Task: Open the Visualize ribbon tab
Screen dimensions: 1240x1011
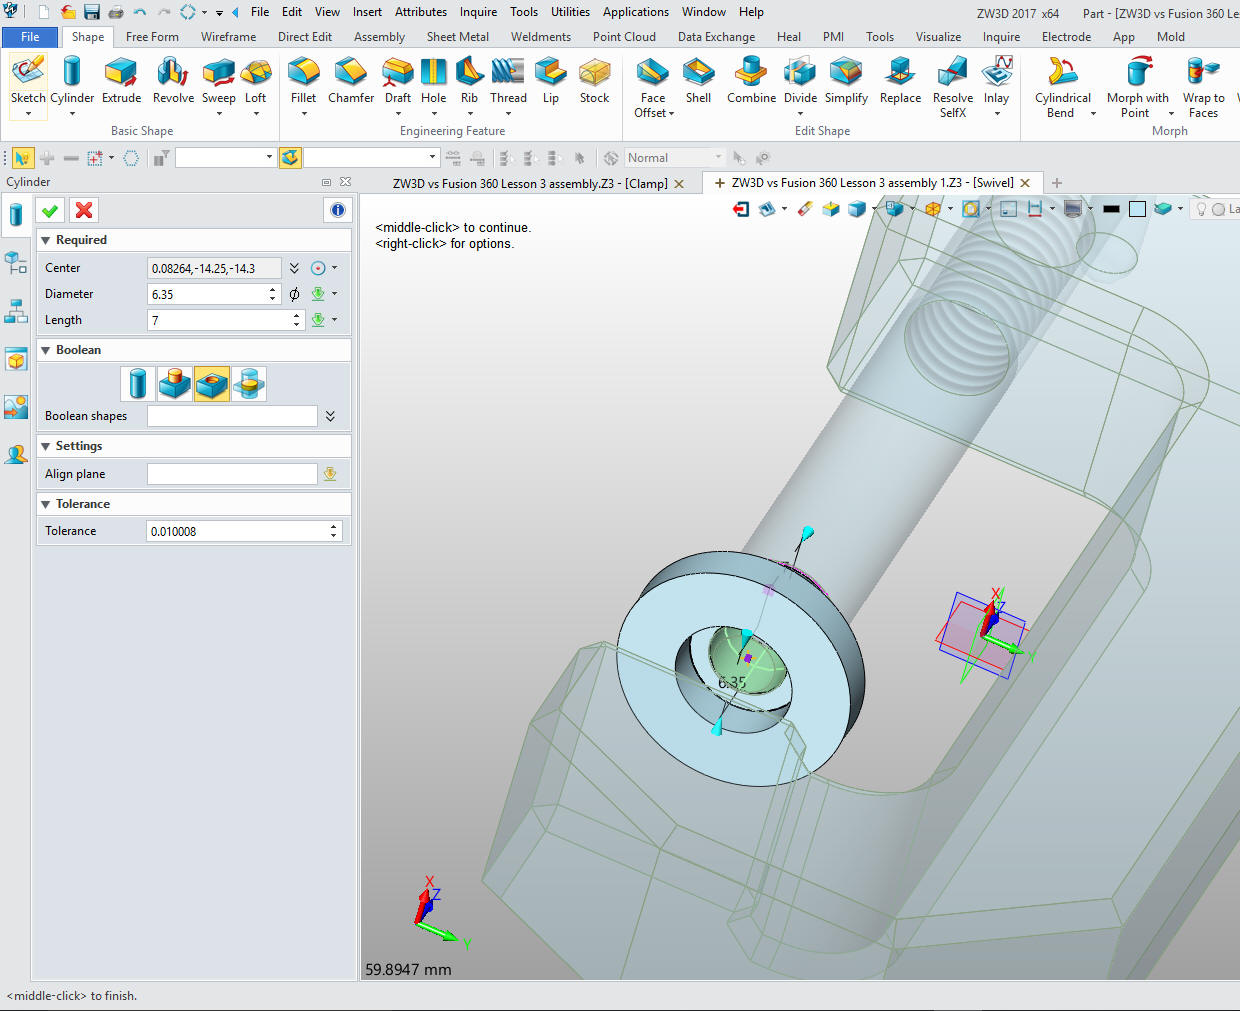Action: point(938,37)
